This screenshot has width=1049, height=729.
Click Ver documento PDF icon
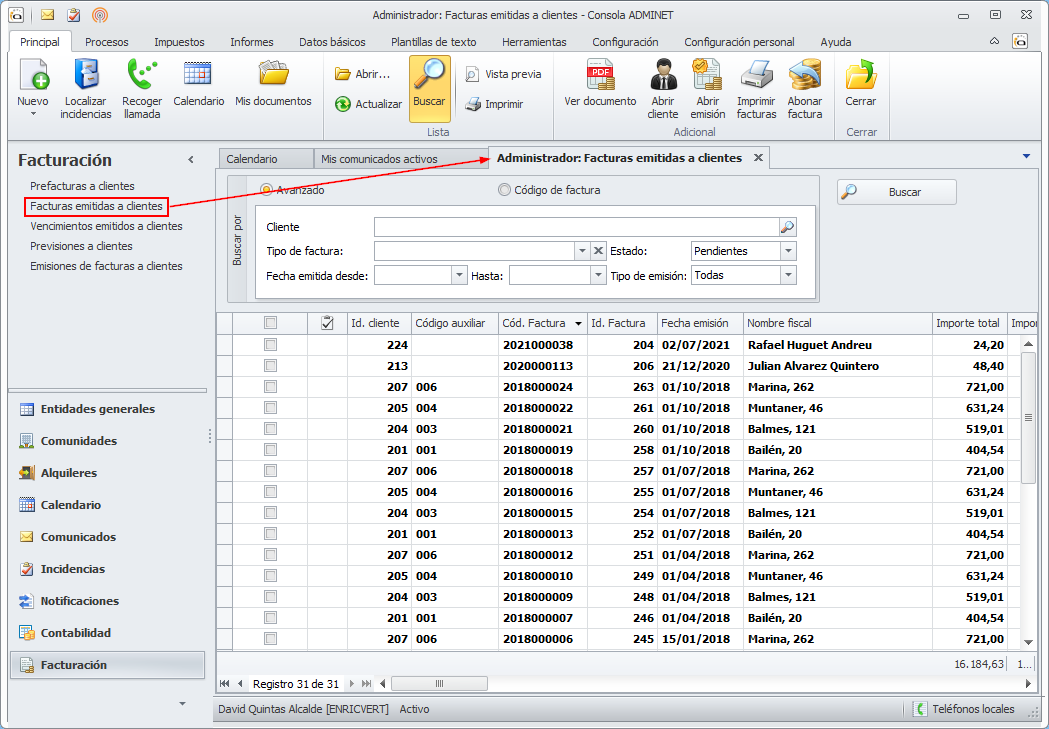click(600, 75)
